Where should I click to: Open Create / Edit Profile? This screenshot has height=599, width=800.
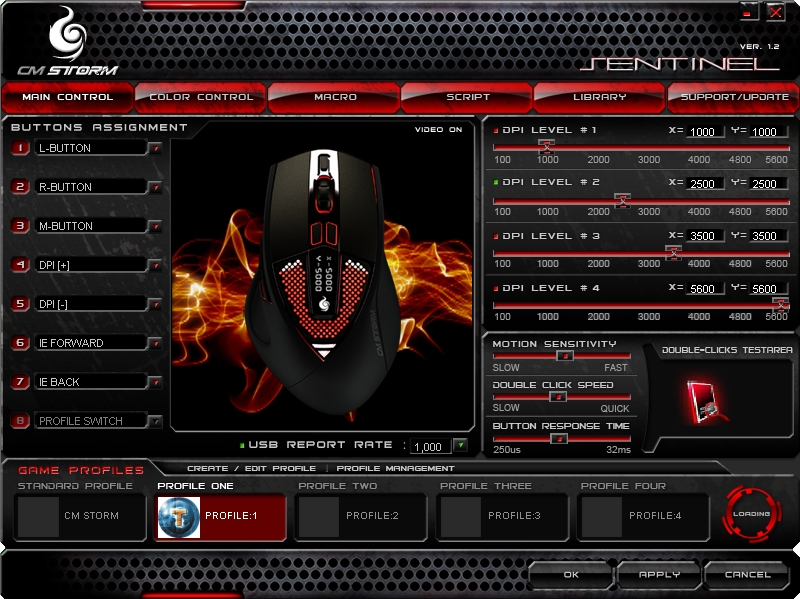[x=252, y=468]
